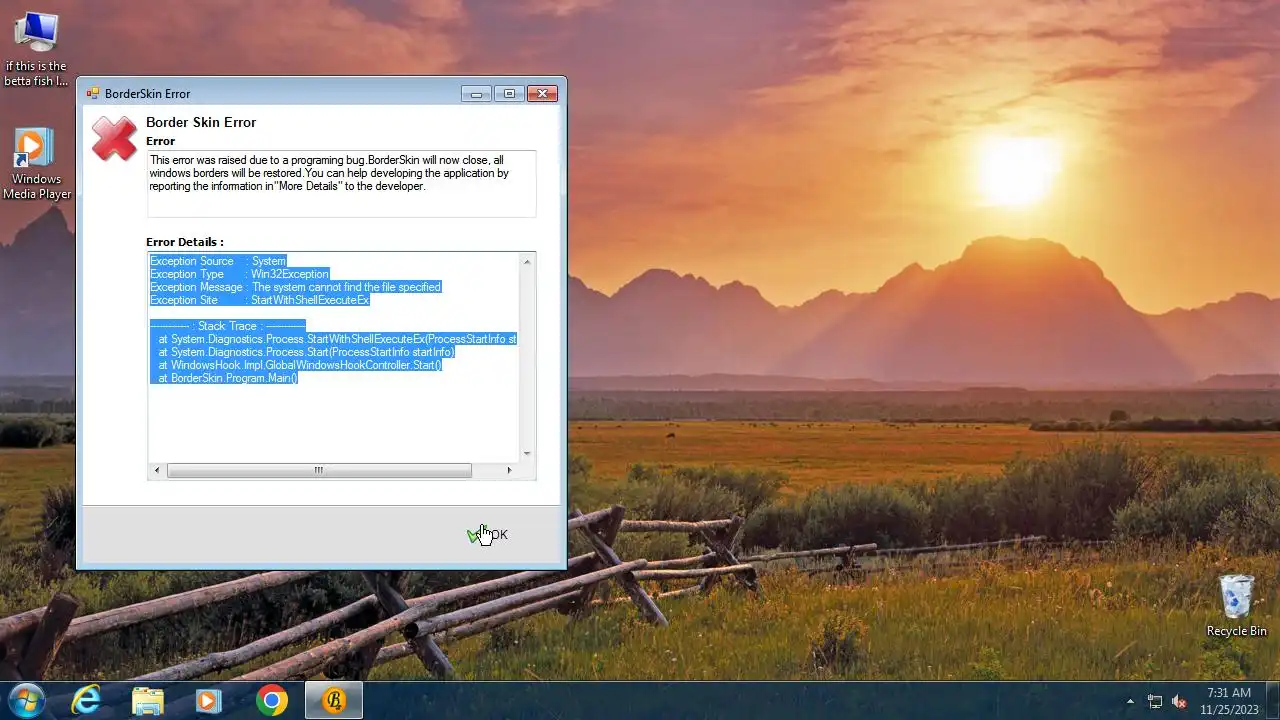Open the Windows Start menu
The image size is (1280, 720).
point(26,700)
